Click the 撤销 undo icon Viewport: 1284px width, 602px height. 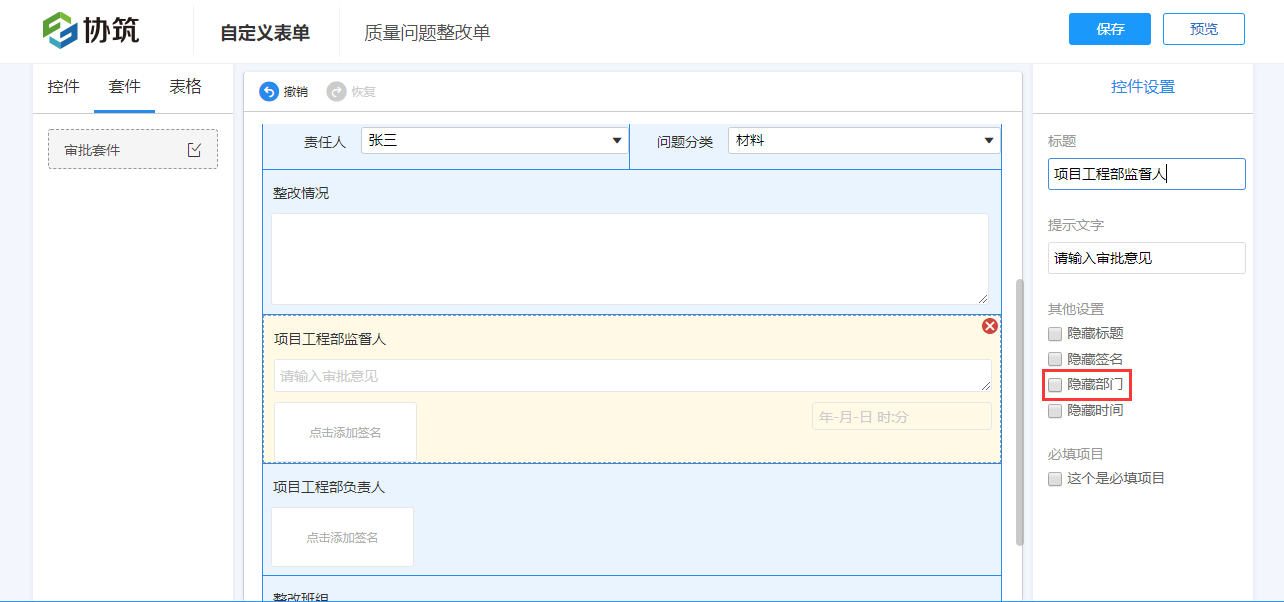click(x=269, y=92)
